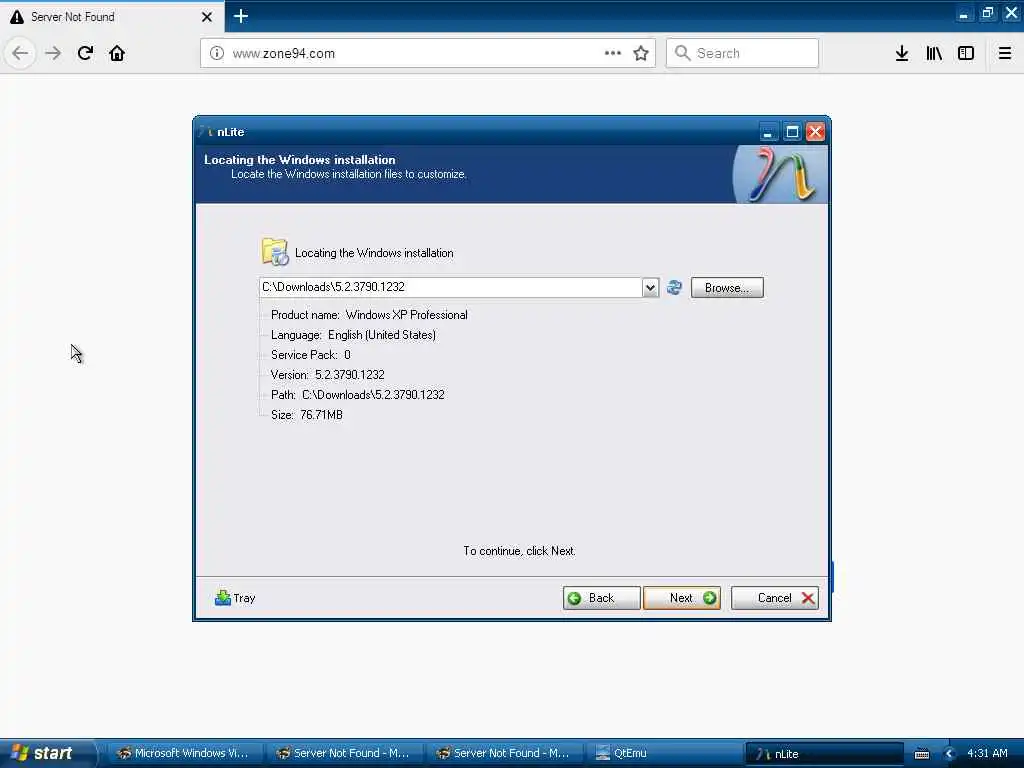The image size is (1024, 768).
Task: Select Language English (United States) text
Action: pos(353,335)
